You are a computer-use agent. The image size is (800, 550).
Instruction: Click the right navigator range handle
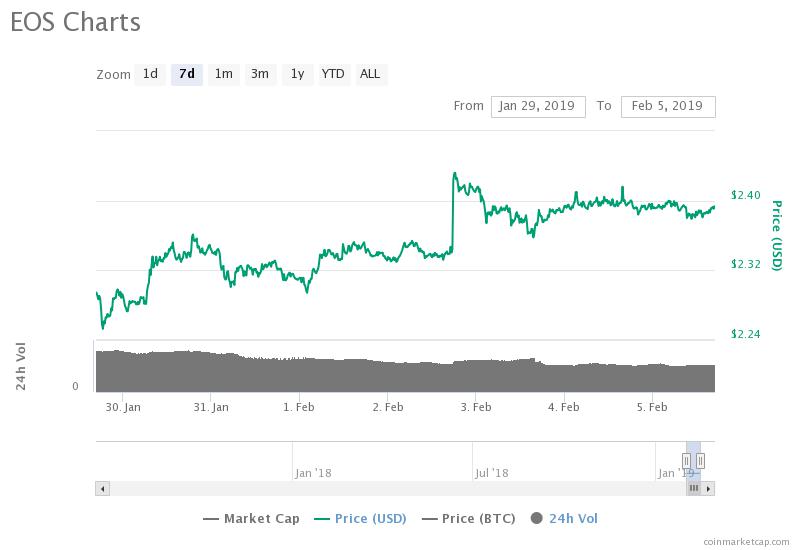point(701,461)
